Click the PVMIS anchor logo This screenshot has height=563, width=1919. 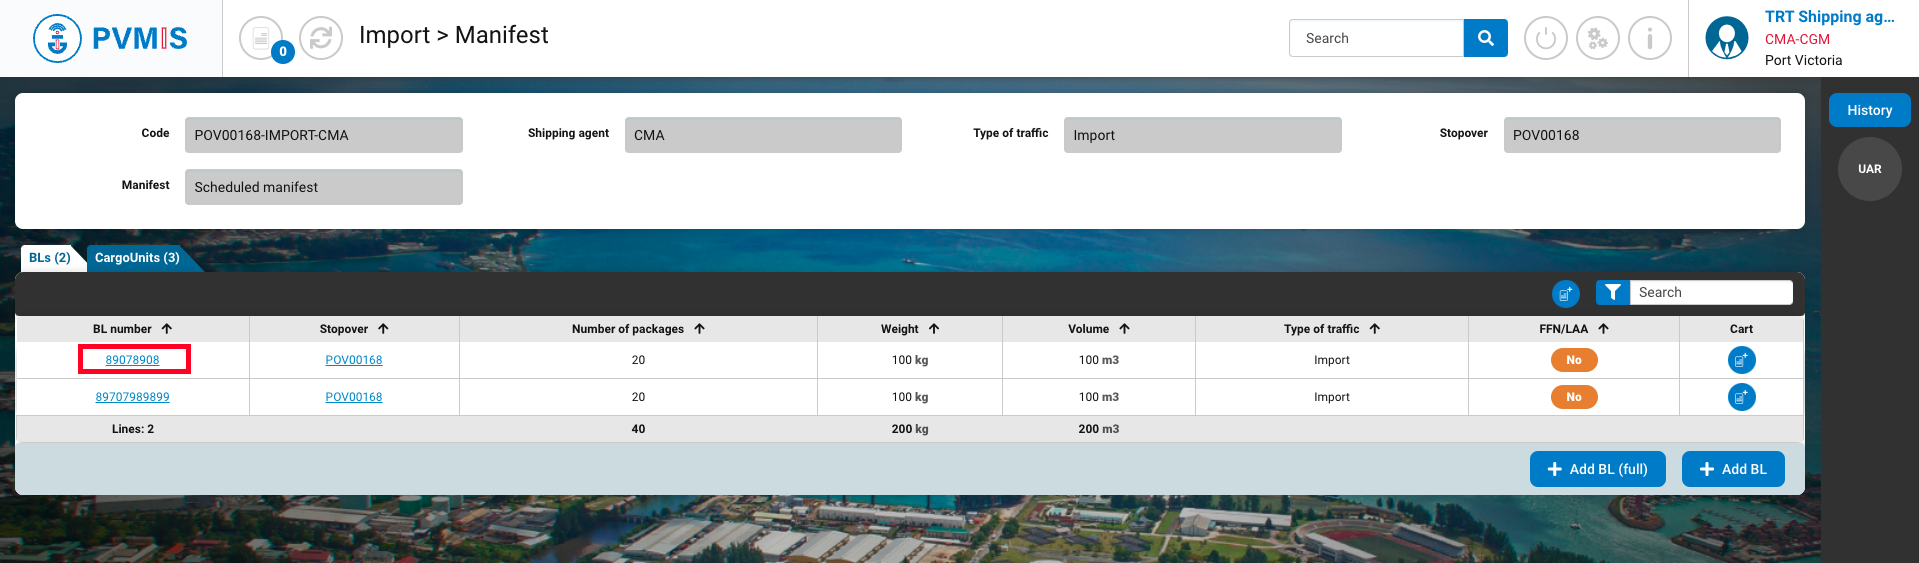(57, 39)
